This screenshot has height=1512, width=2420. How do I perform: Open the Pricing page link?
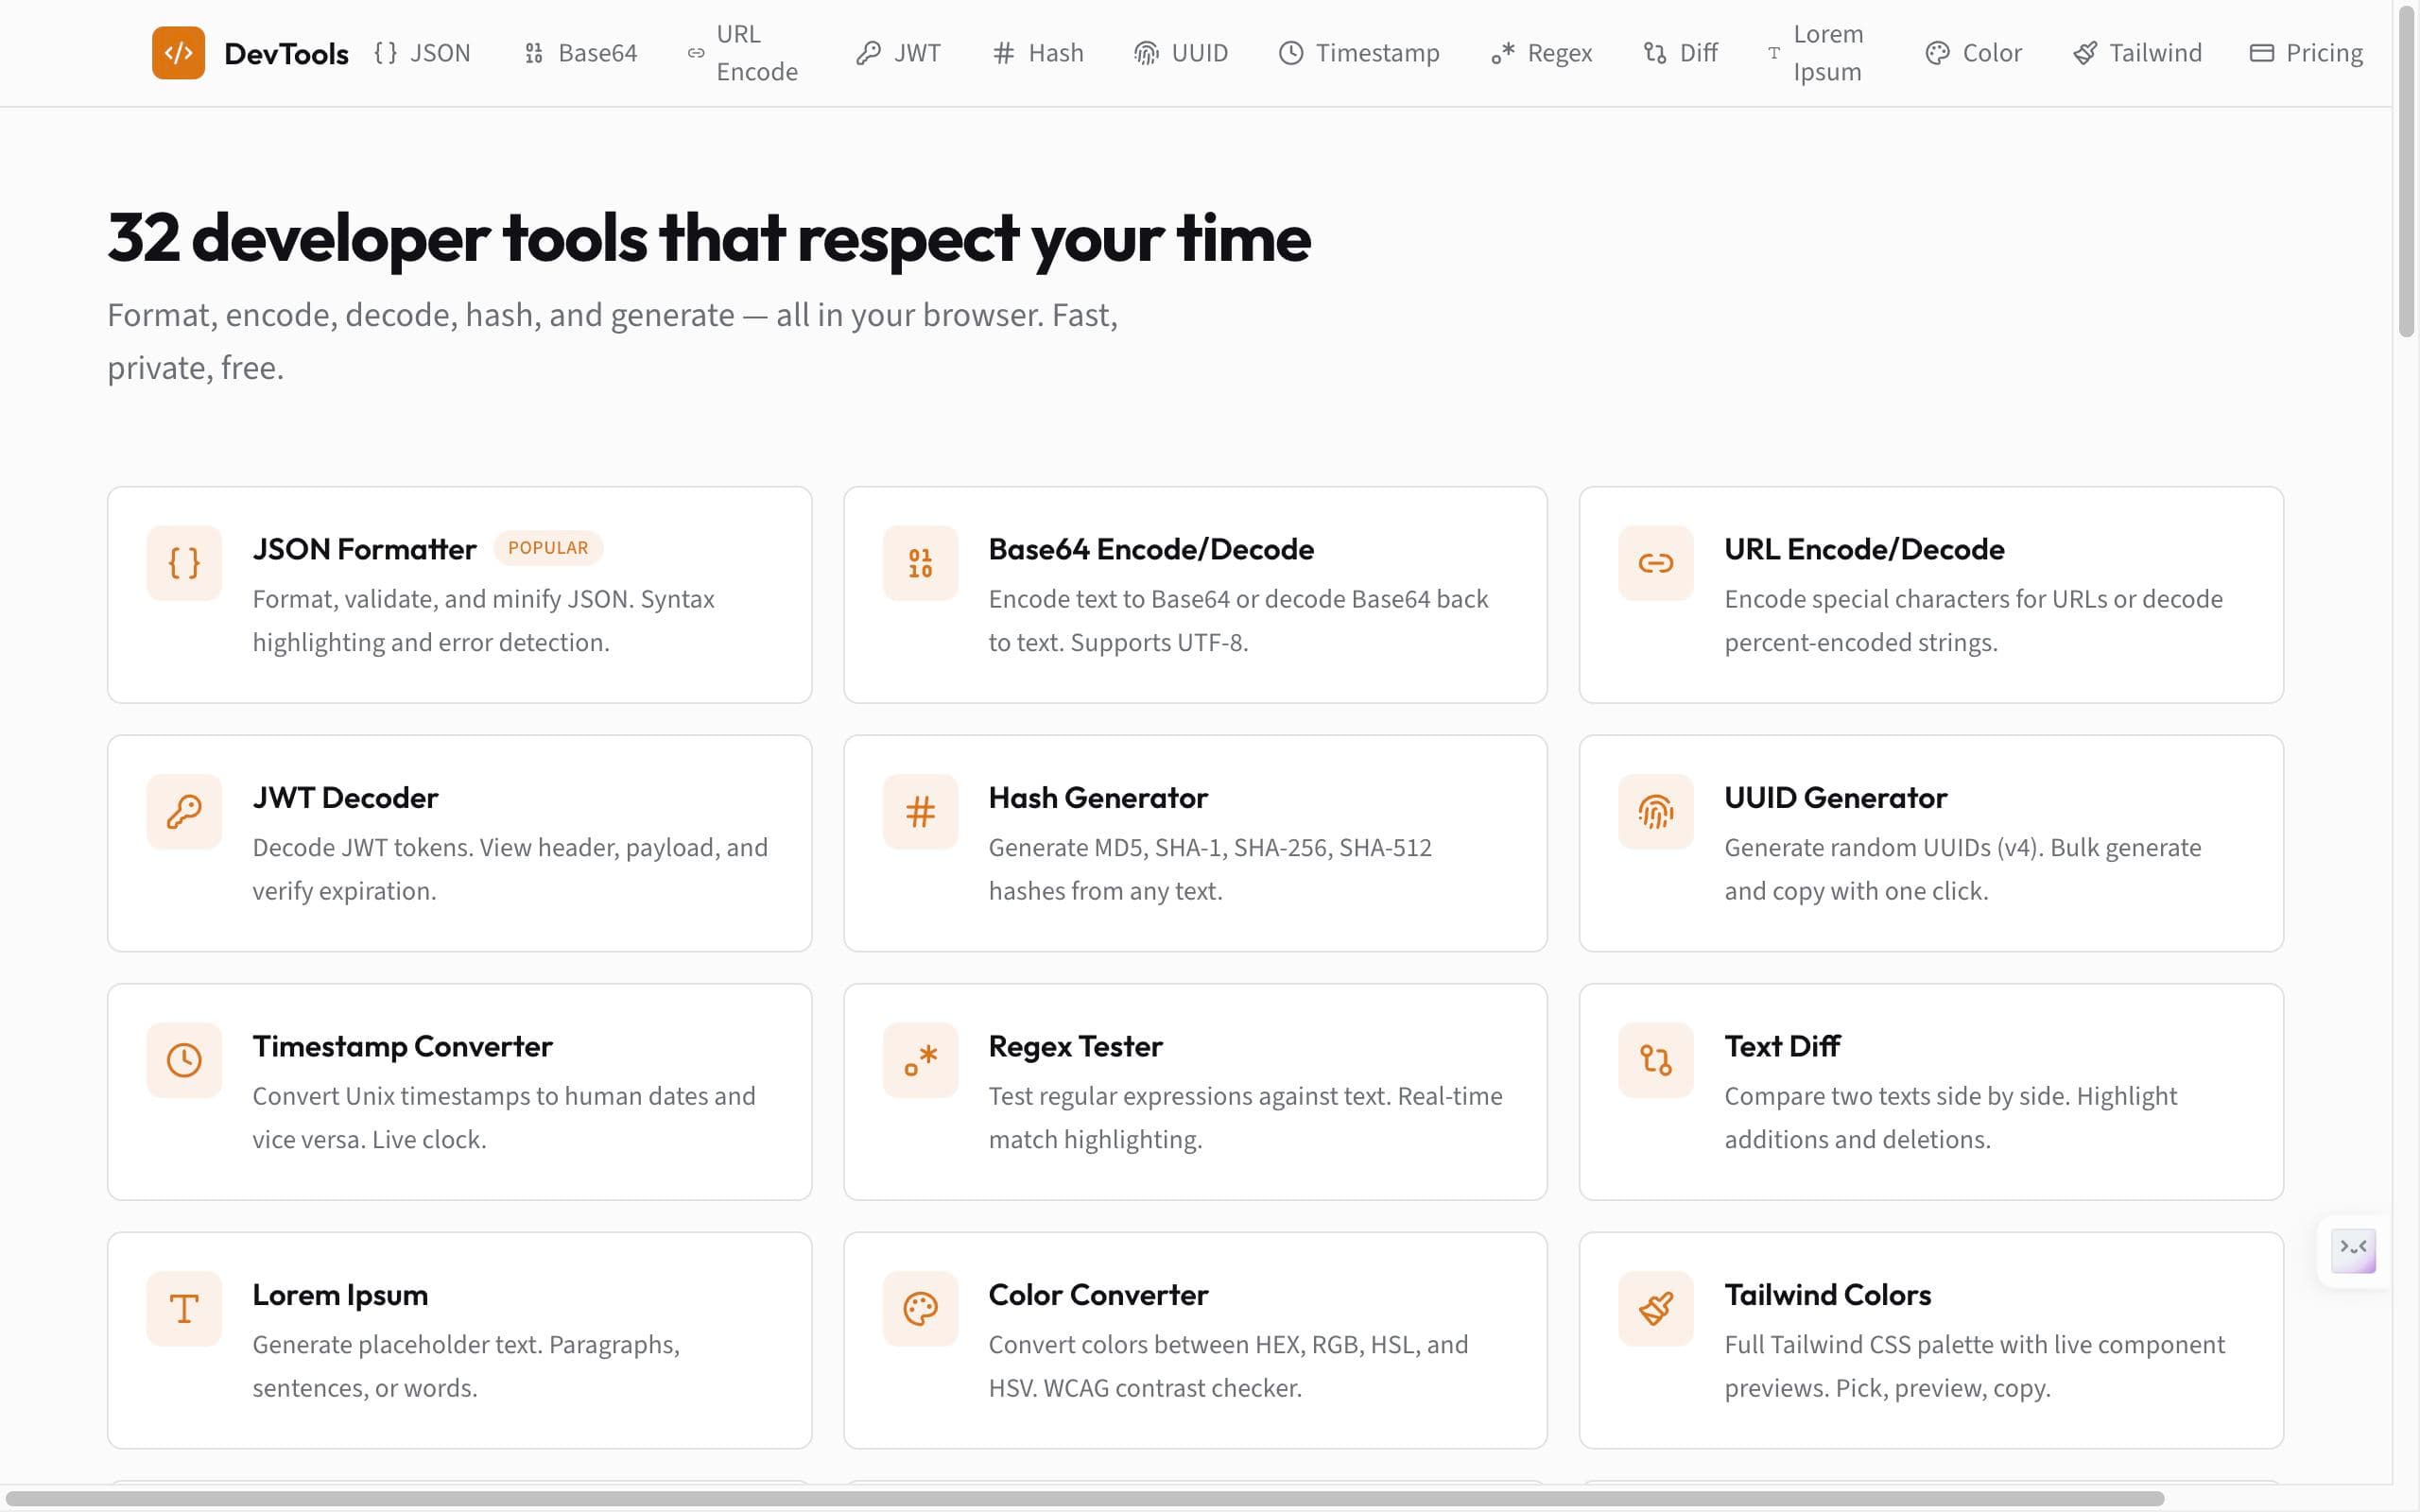(x=2306, y=53)
